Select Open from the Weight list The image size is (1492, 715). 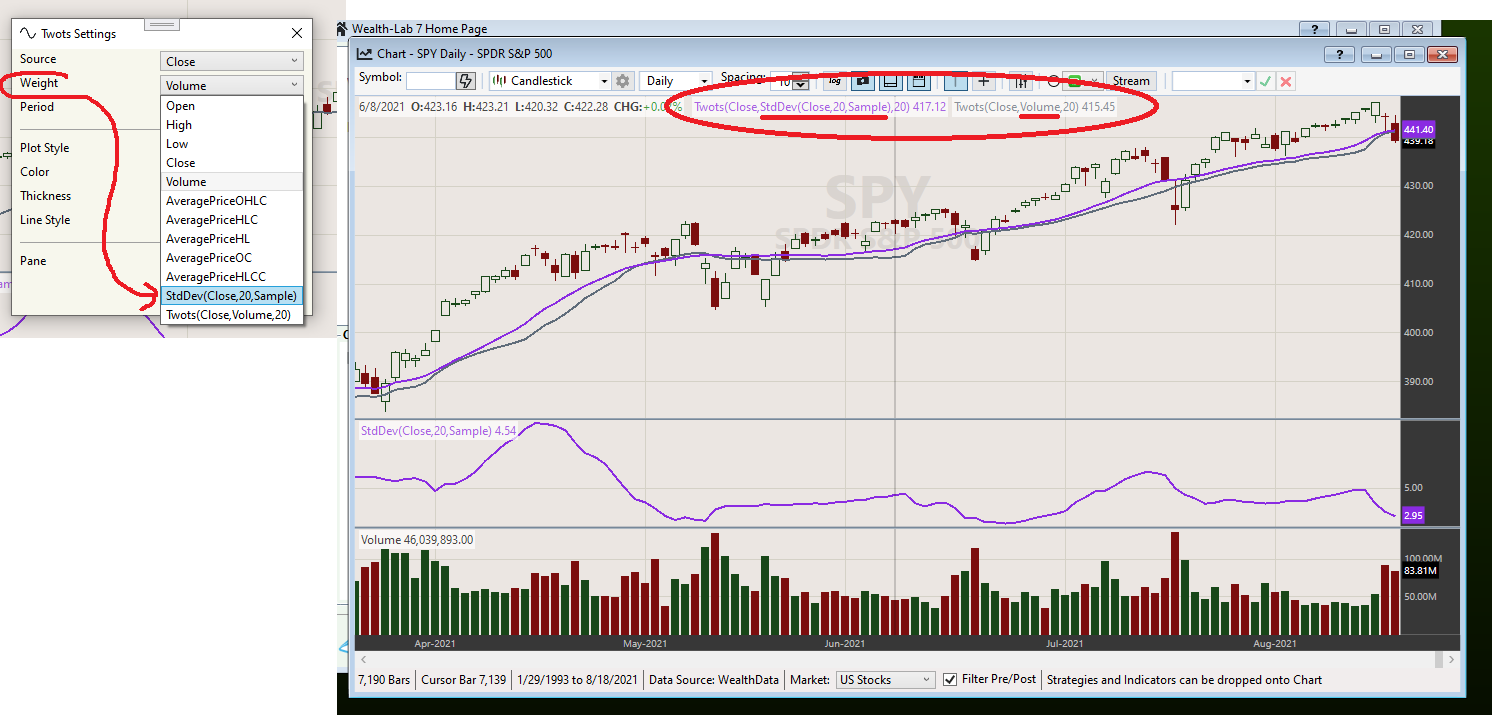coord(231,106)
